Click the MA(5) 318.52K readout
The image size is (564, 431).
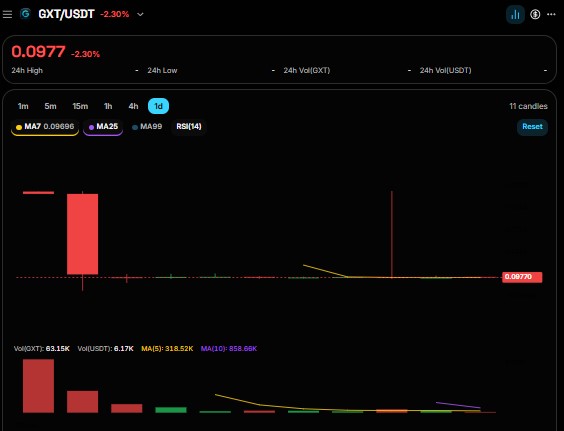[167, 349]
